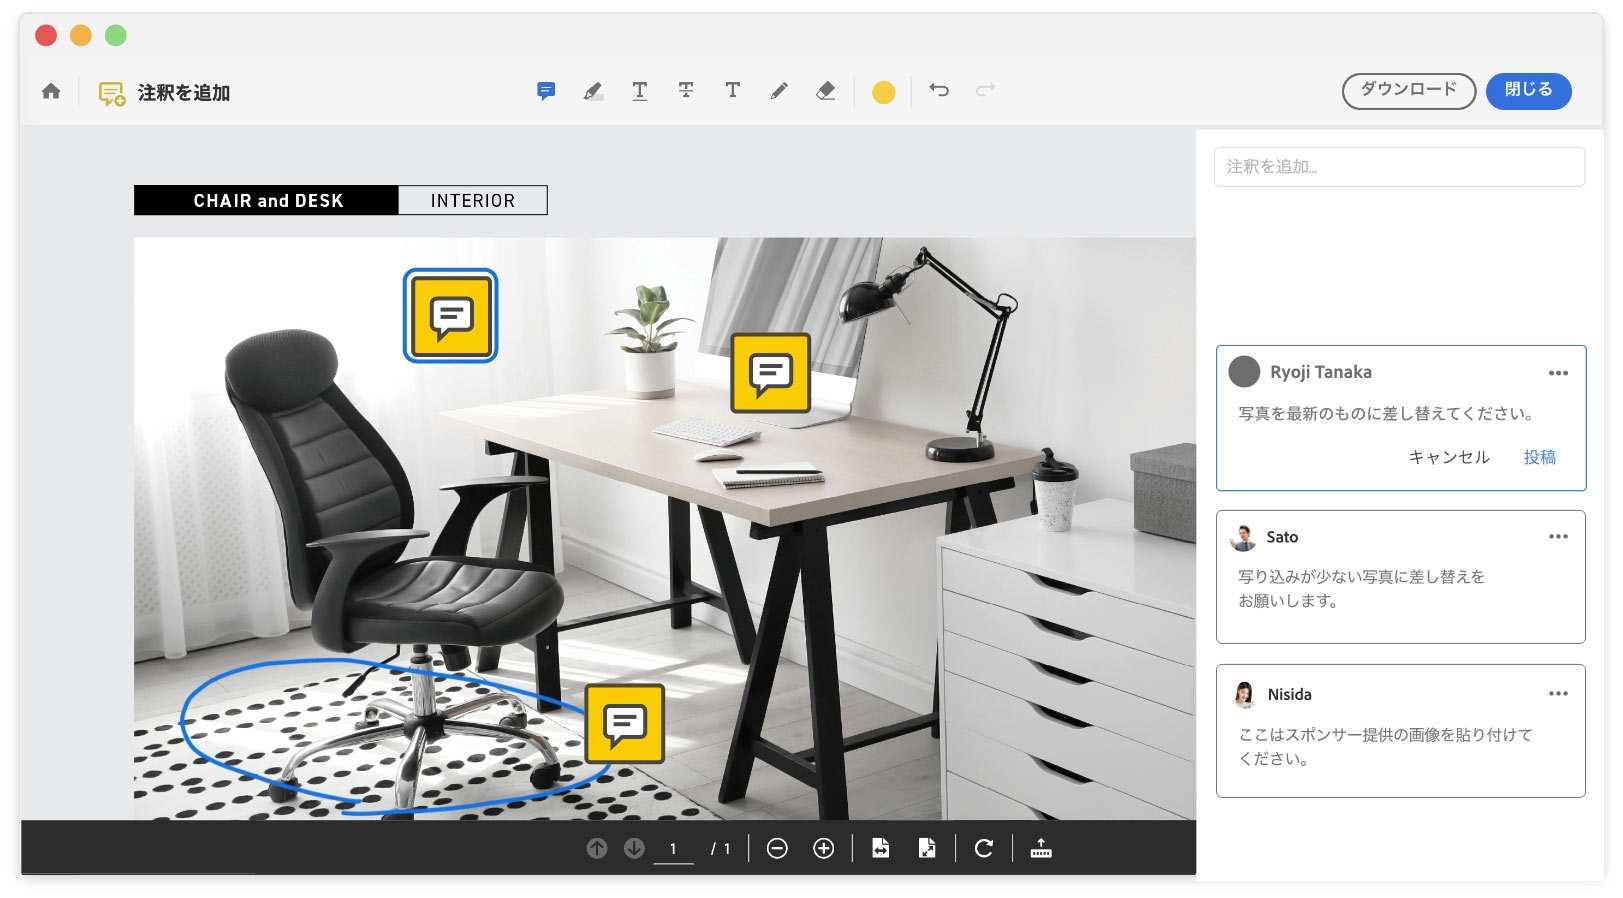Image resolution: width=1623 pixels, height=898 pixels.
Task: Select the highlighter tool
Action: click(x=593, y=91)
